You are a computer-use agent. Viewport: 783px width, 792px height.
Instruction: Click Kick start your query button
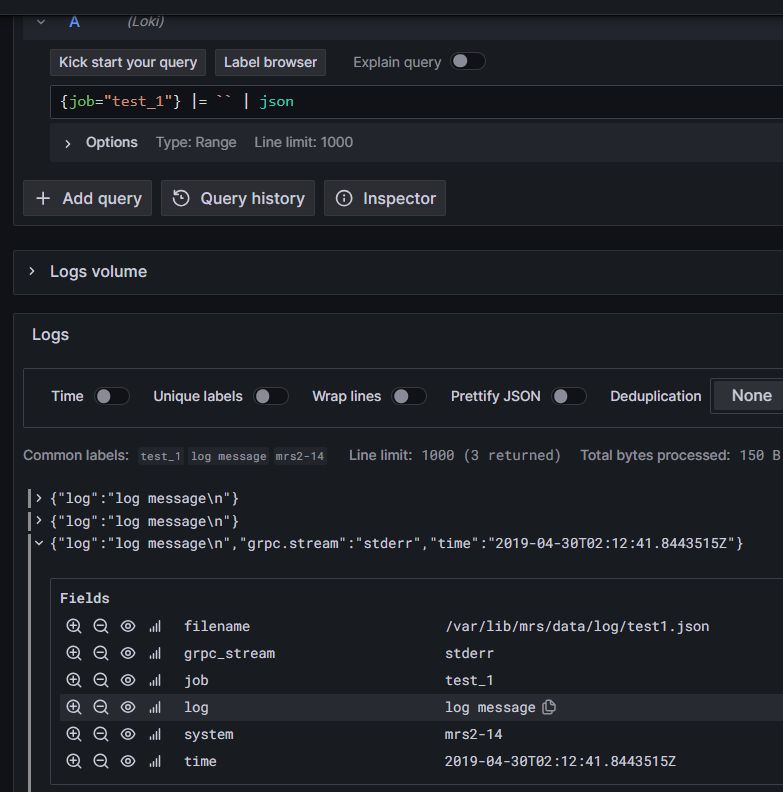128,62
